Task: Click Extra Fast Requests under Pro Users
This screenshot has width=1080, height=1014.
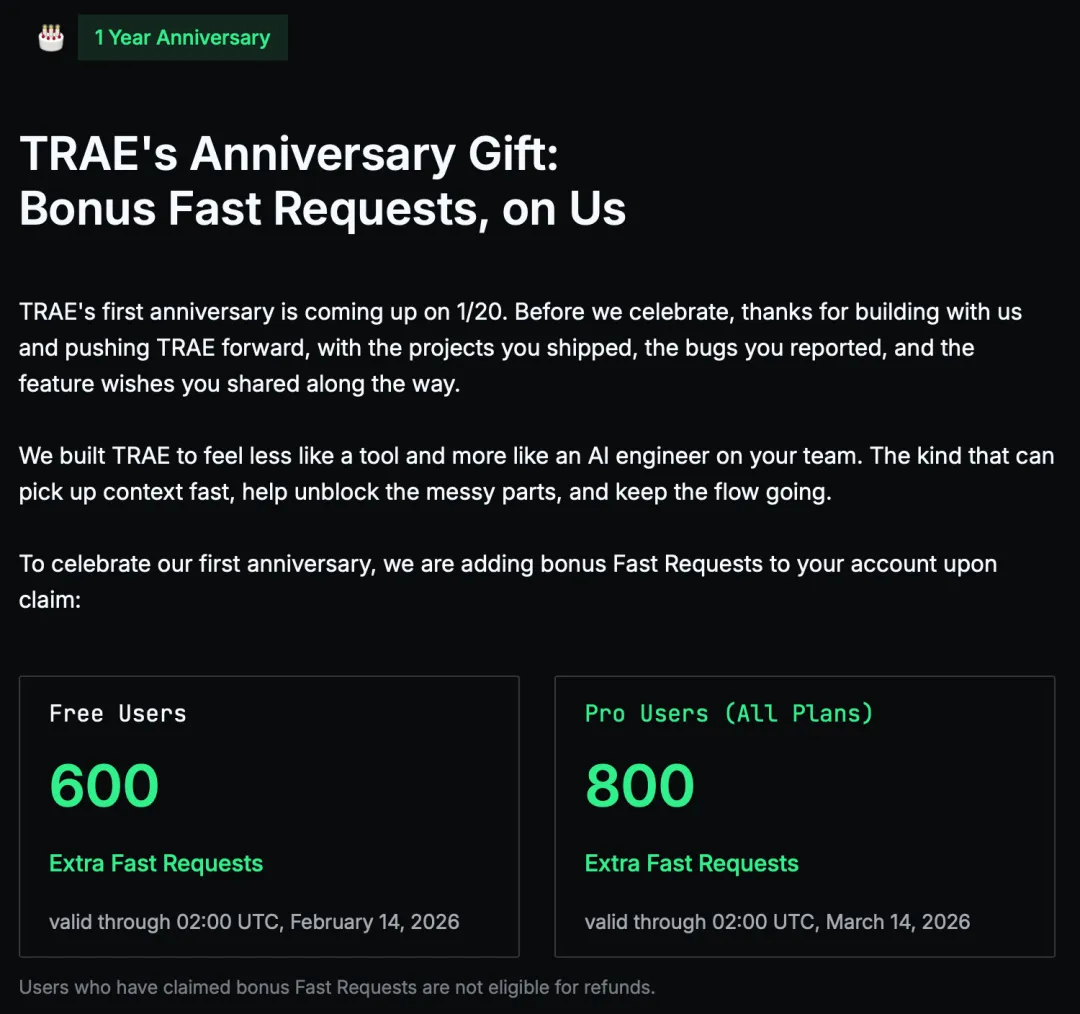Action: pos(692,864)
